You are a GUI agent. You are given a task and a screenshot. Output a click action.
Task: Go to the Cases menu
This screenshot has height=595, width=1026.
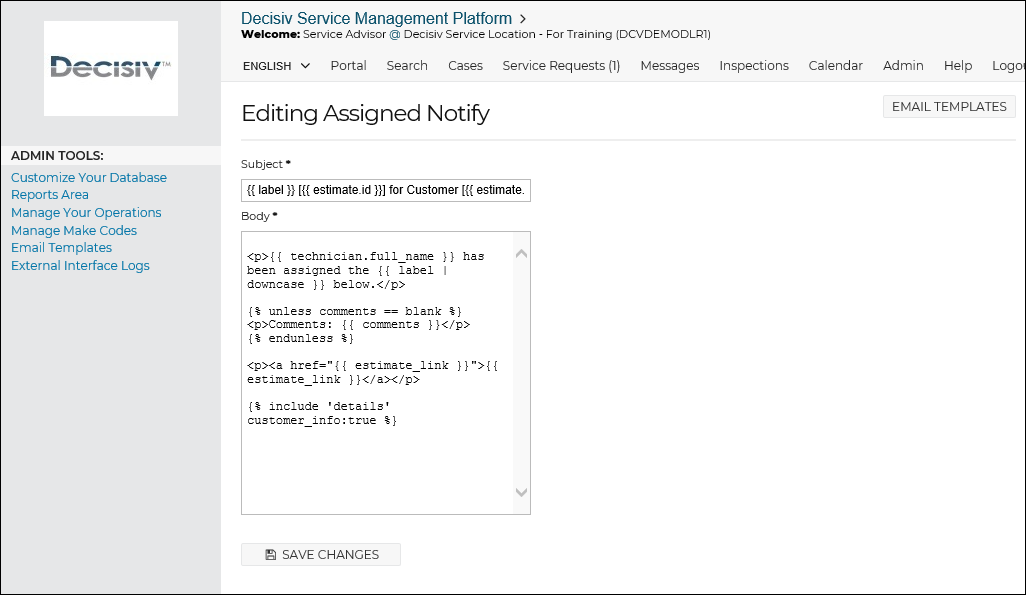click(x=465, y=65)
